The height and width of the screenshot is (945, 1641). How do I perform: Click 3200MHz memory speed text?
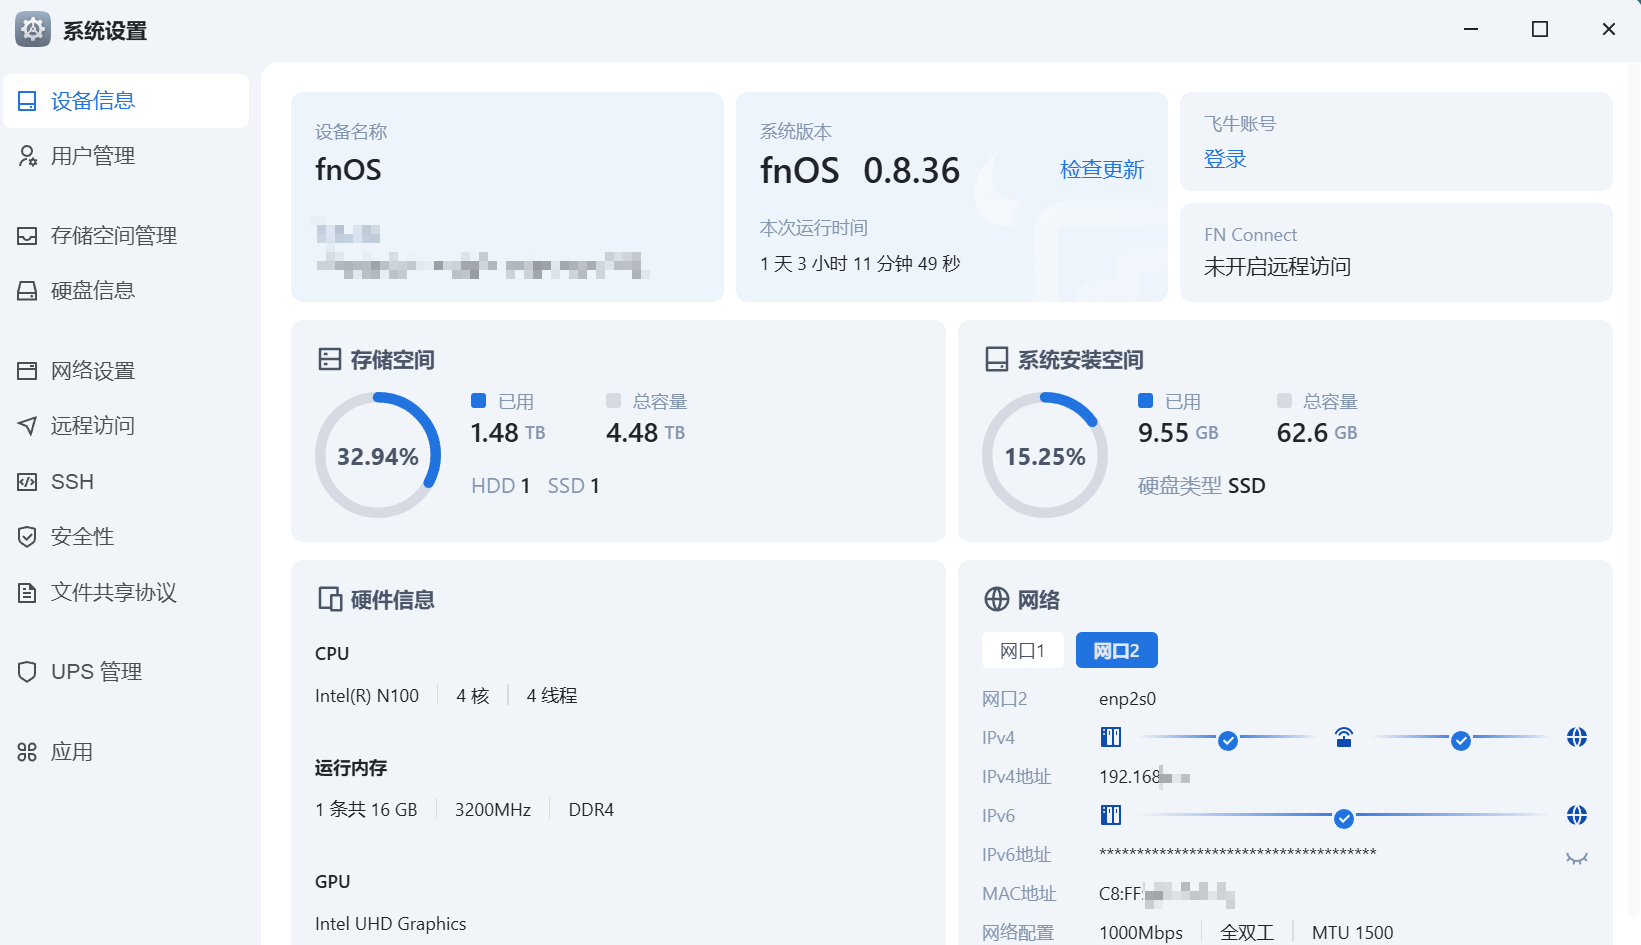click(493, 810)
